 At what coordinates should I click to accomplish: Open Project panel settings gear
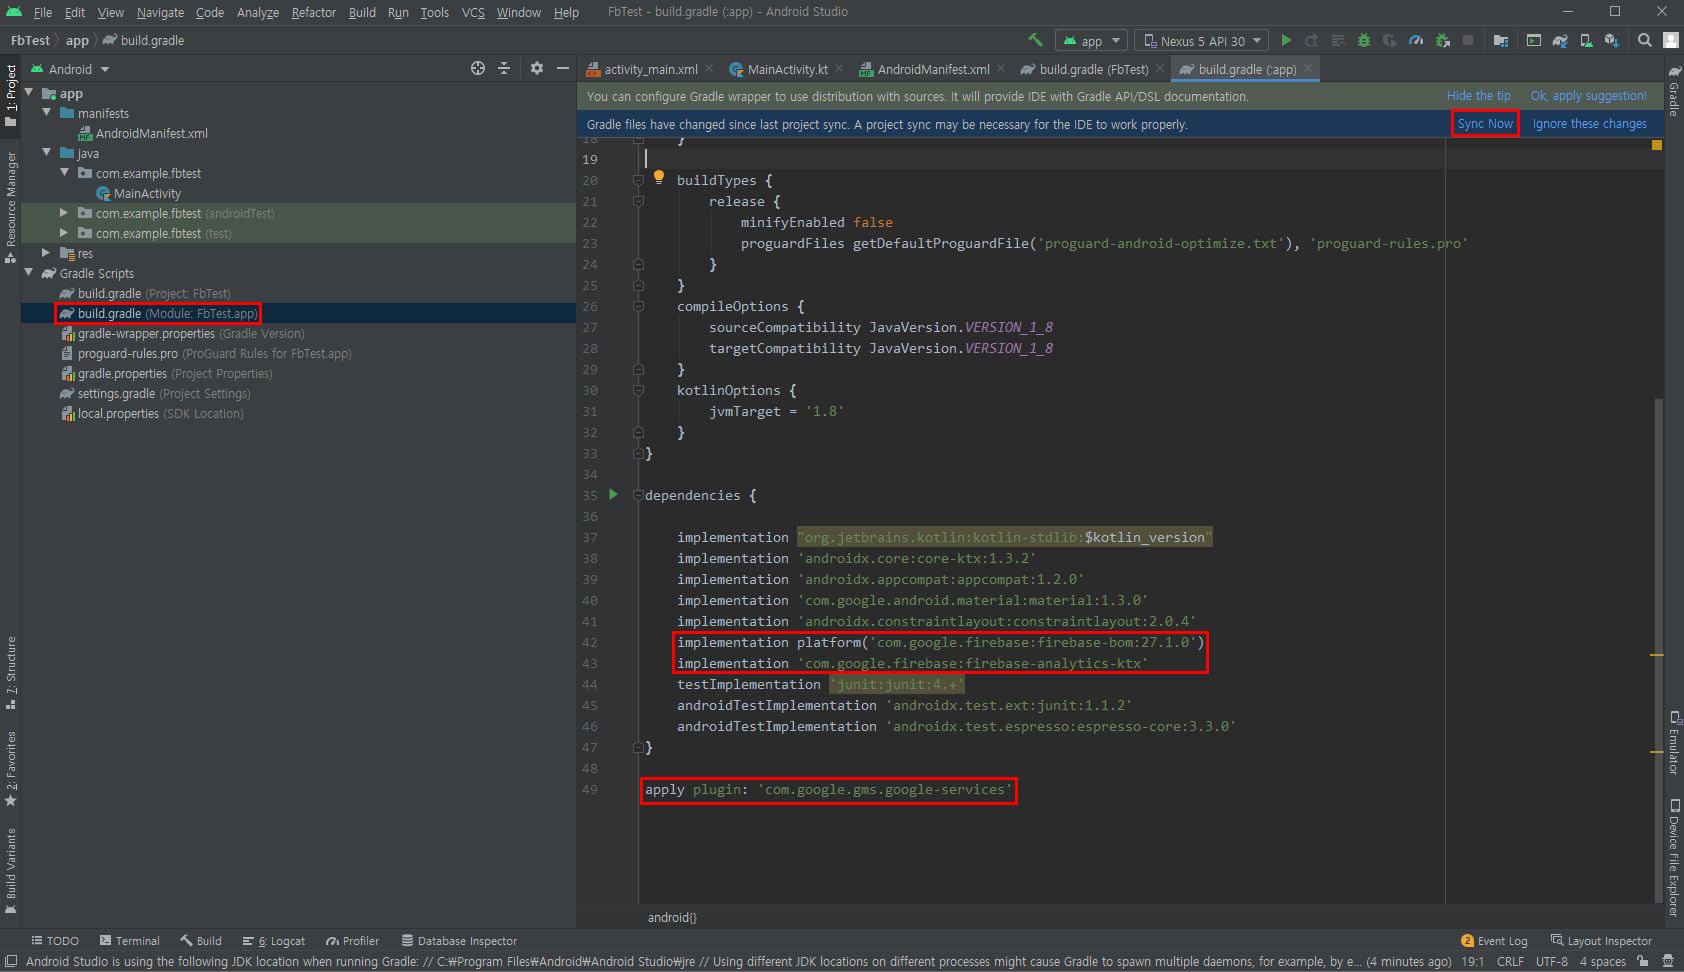(537, 68)
